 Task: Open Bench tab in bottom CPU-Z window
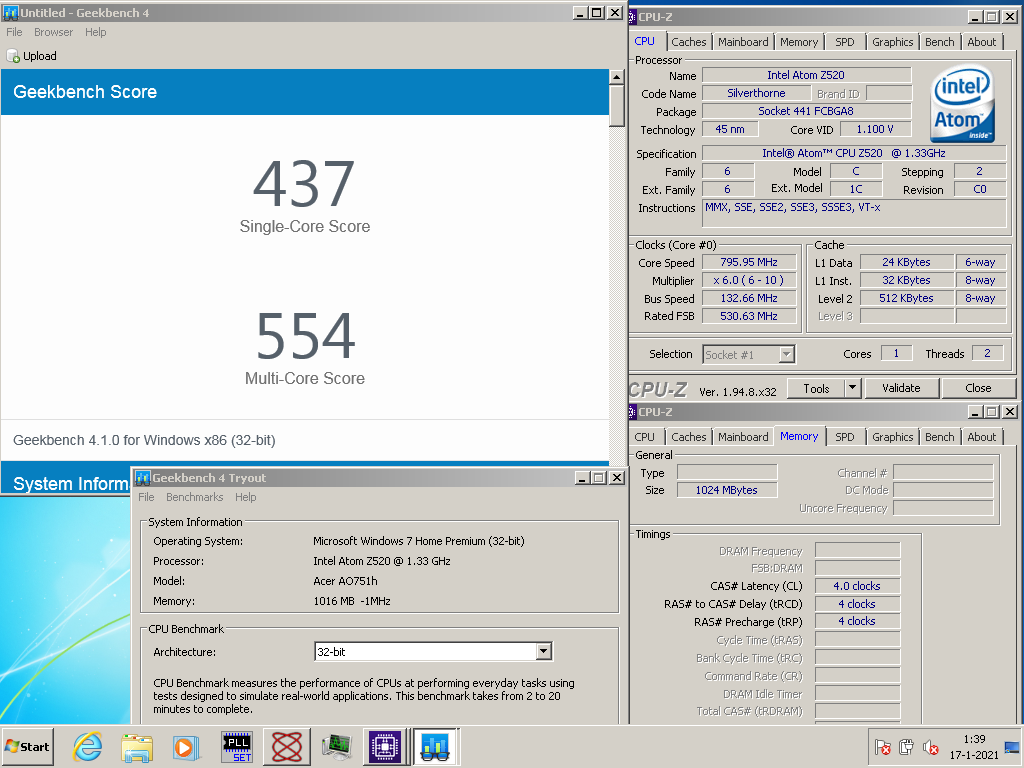click(x=940, y=437)
